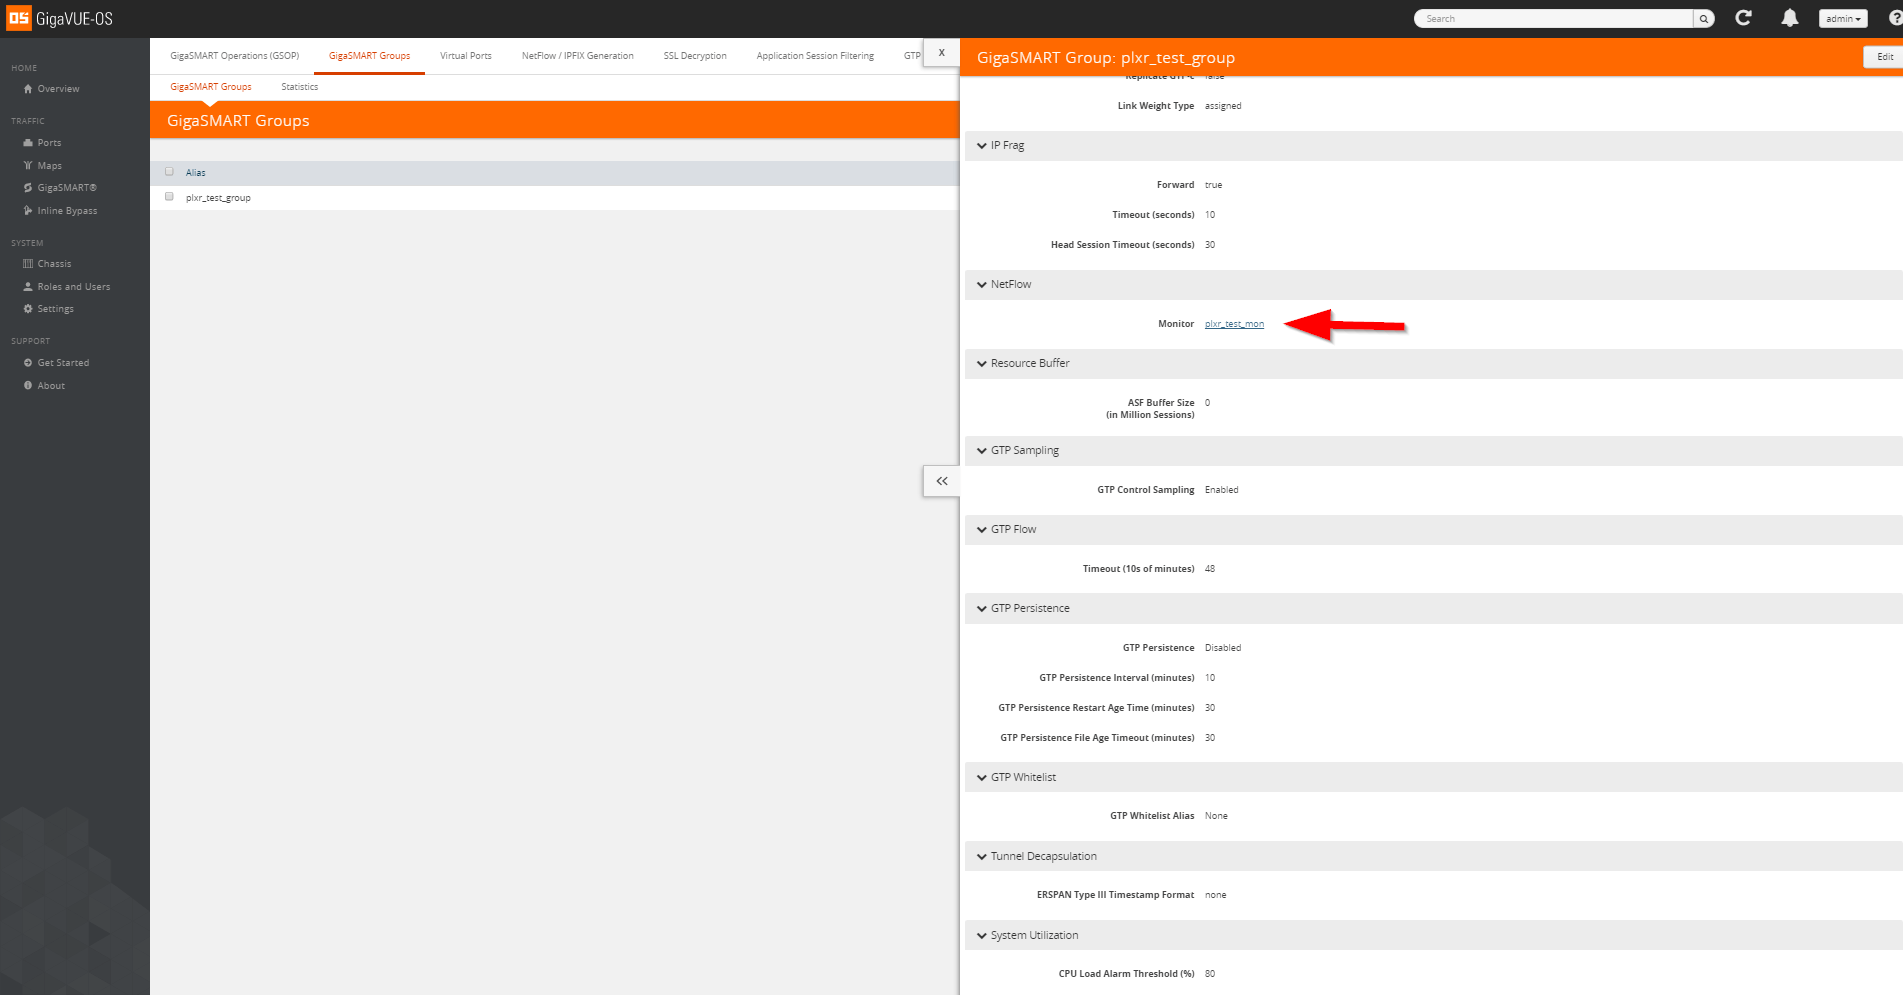The width and height of the screenshot is (1903, 995).
Task: Collapse panel with double-chevron button
Action: [941, 481]
